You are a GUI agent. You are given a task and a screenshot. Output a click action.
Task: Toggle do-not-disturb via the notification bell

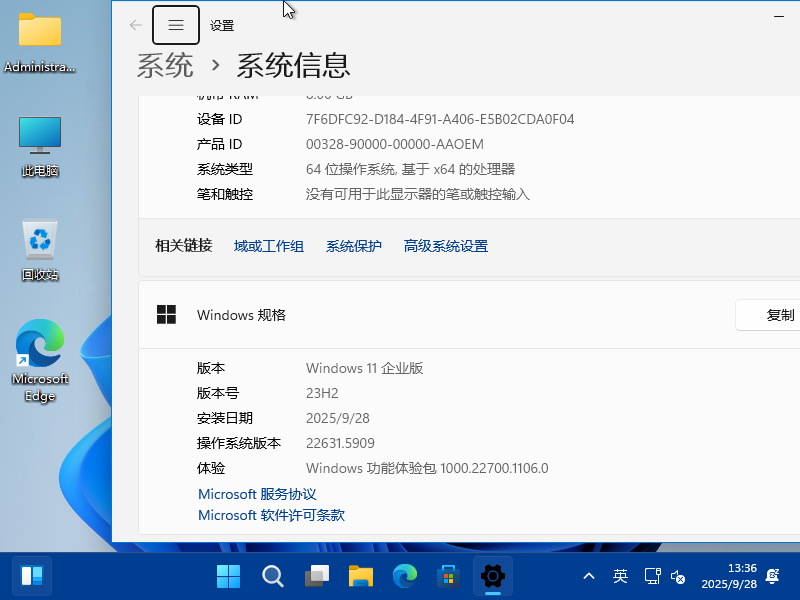770,576
